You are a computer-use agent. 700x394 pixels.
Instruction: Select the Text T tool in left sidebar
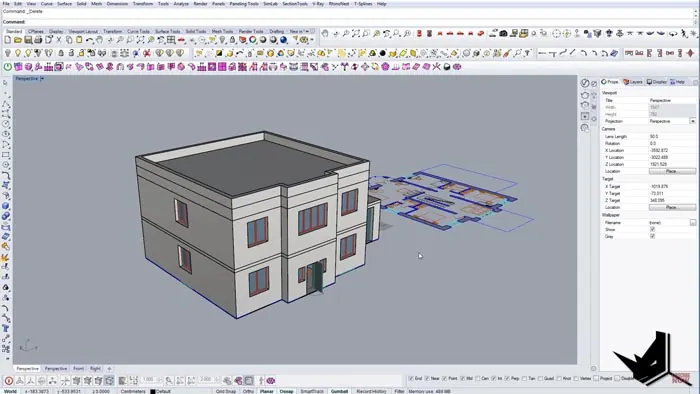pyautogui.click(x=5, y=329)
